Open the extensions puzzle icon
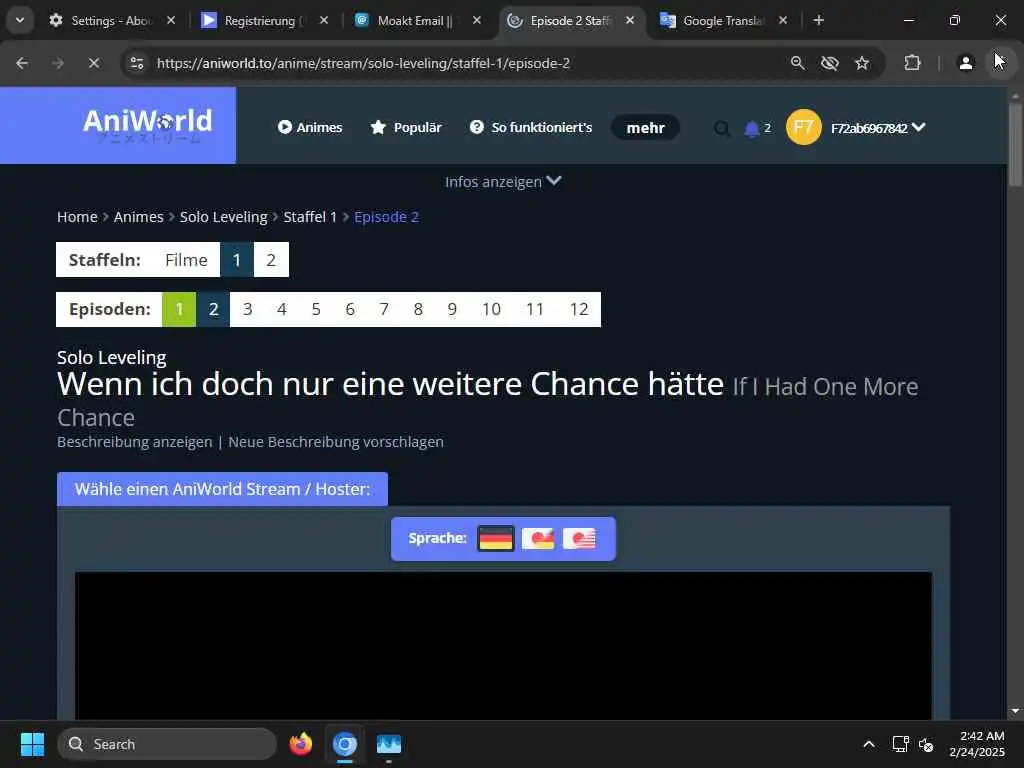 912,63
